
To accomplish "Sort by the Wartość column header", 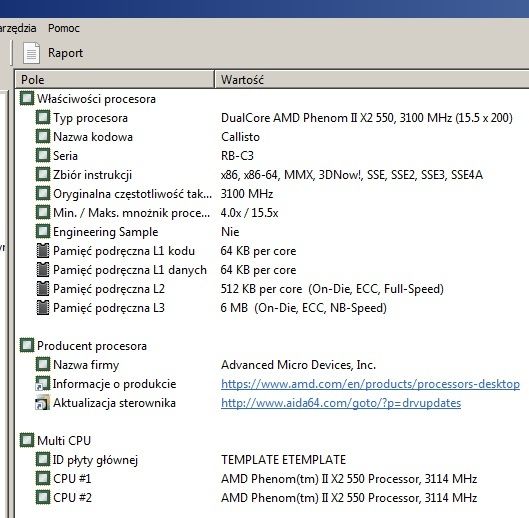I will coord(372,80).
